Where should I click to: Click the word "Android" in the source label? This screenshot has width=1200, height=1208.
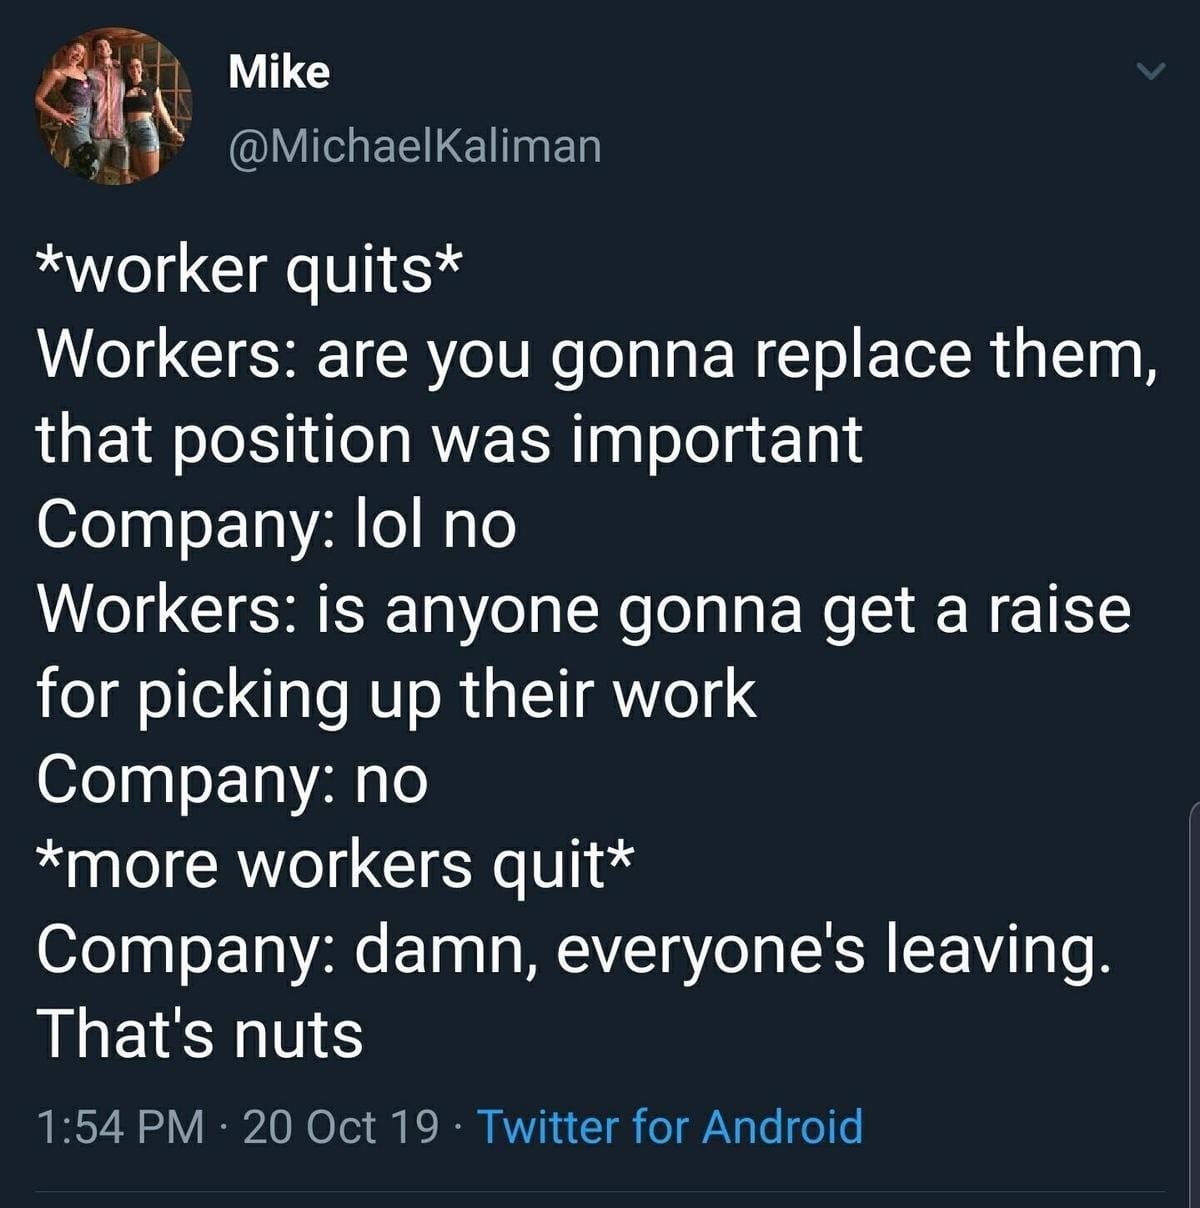782,1126
